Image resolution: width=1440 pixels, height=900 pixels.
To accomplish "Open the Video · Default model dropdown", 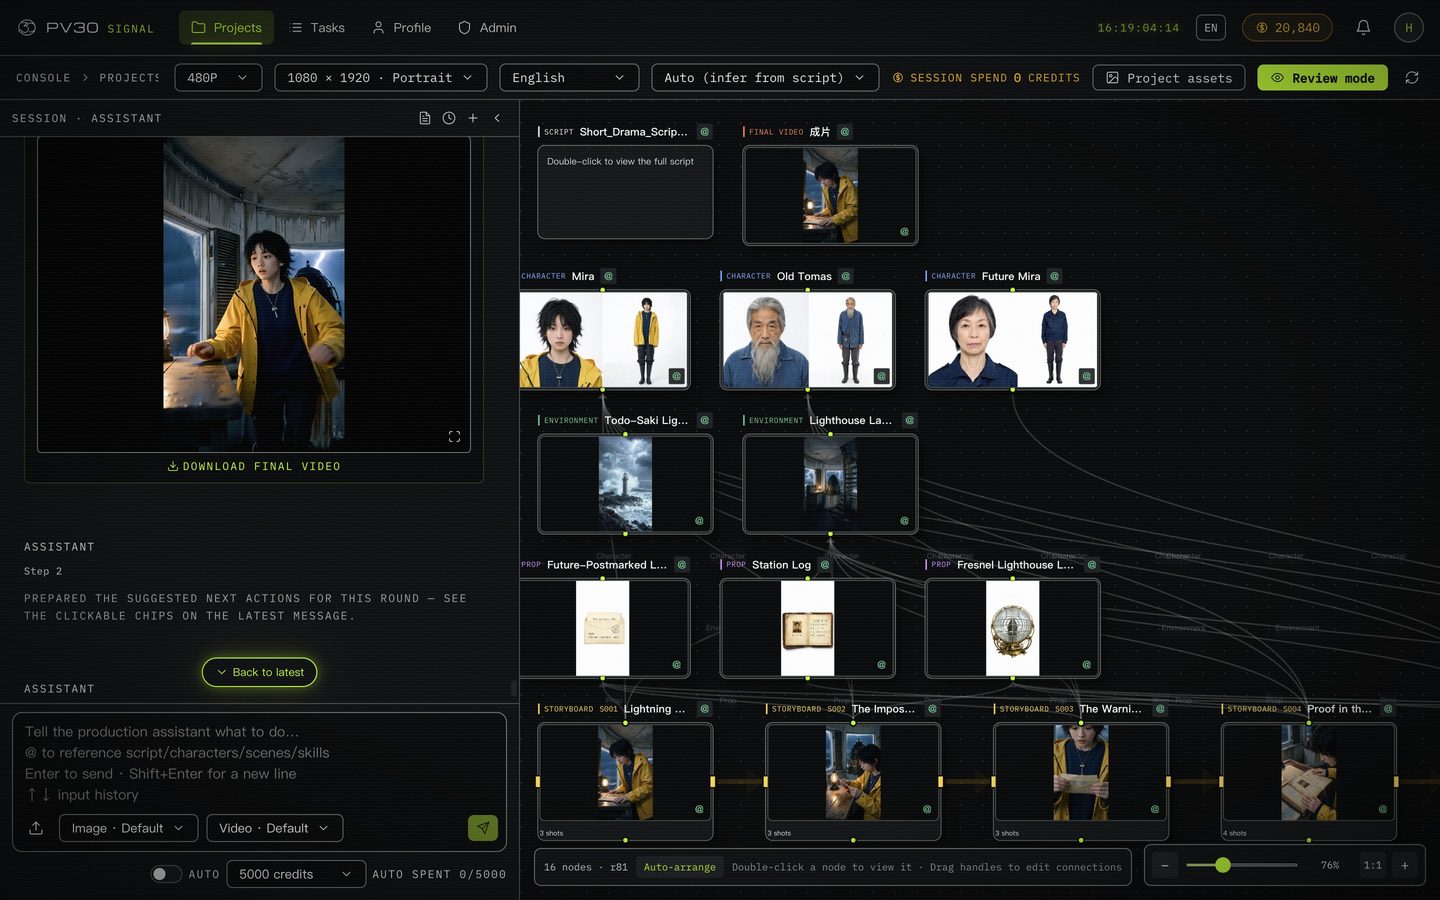I will tap(275, 828).
